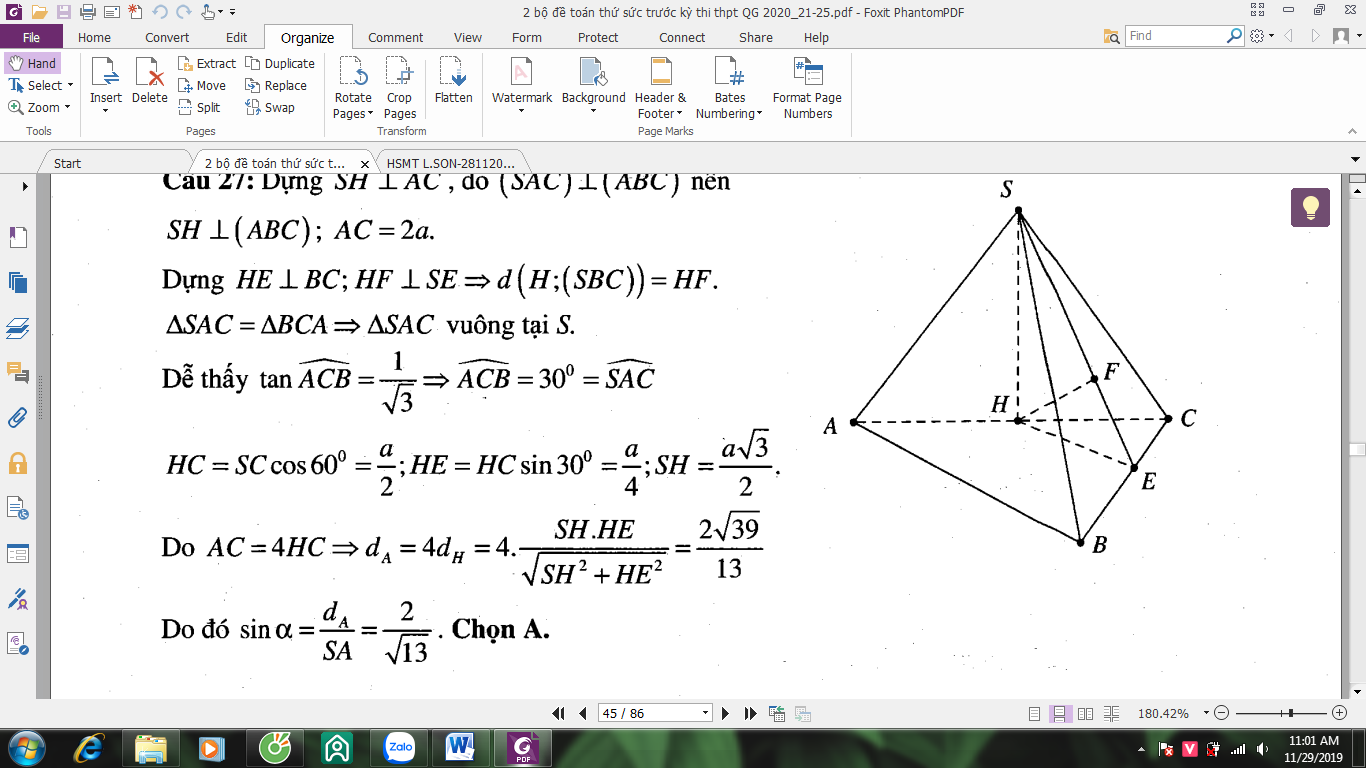Image resolution: width=1366 pixels, height=768 pixels.
Task: Switch to the Comment ribbon tab
Action: [395, 37]
